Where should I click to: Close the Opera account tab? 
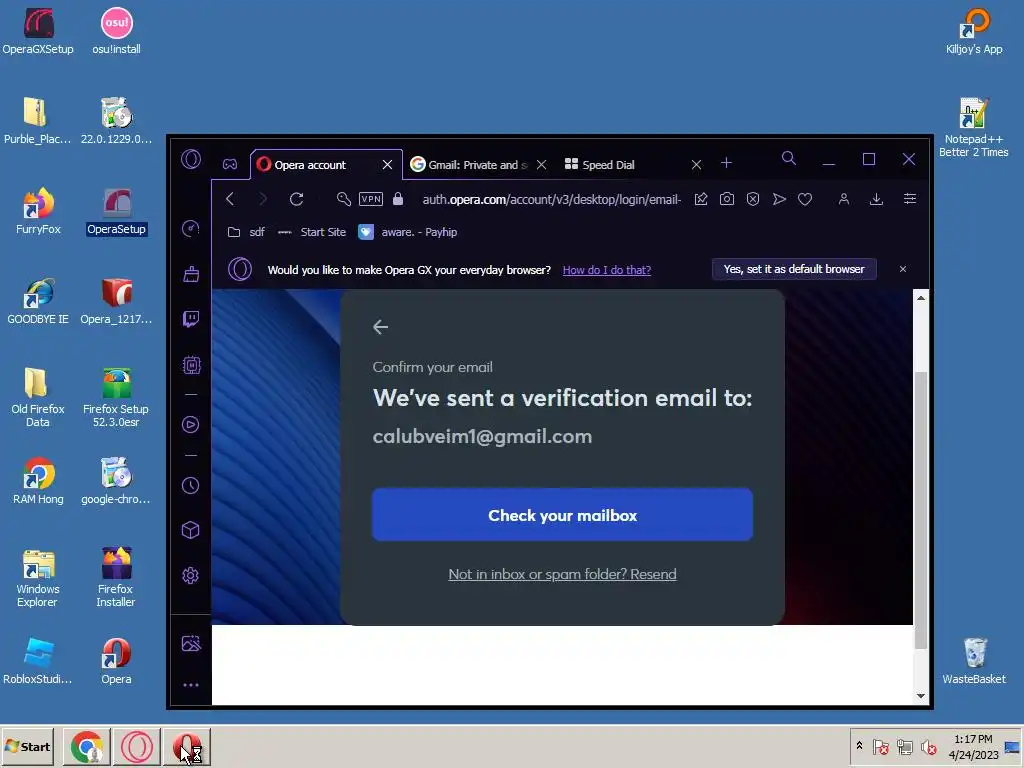(387, 165)
